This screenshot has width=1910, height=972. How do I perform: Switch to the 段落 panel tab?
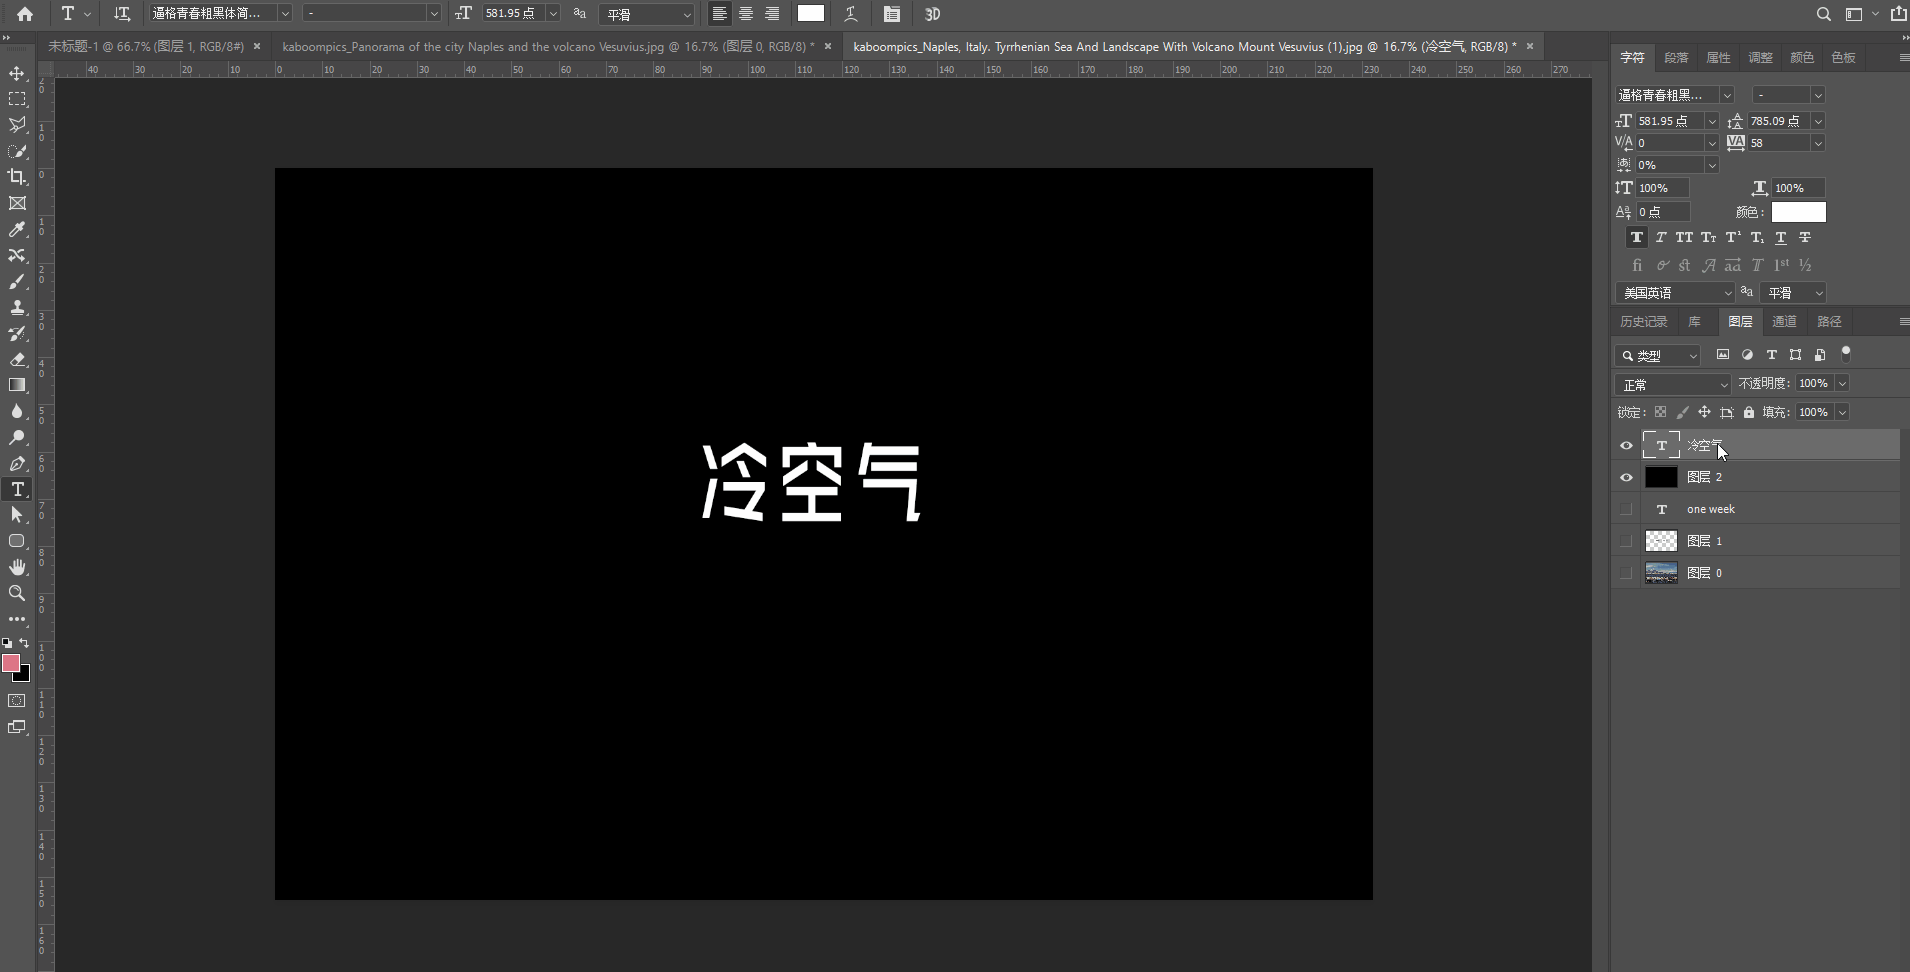point(1676,58)
